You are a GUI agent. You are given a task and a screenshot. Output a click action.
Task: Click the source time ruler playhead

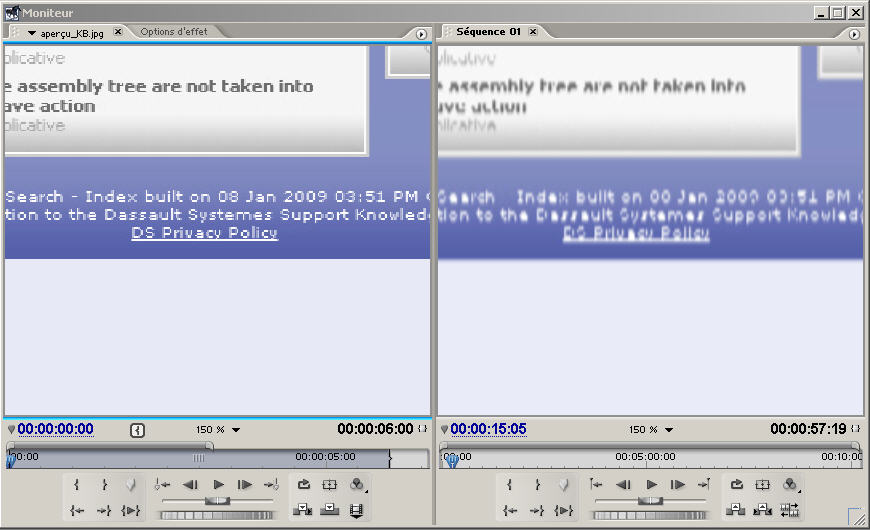(10, 460)
